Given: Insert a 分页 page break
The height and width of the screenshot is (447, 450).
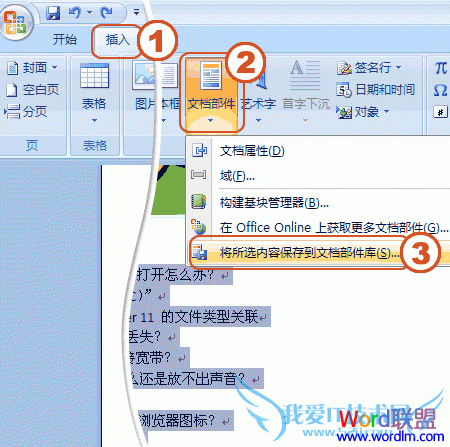Looking at the screenshot, I should click(26, 111).
